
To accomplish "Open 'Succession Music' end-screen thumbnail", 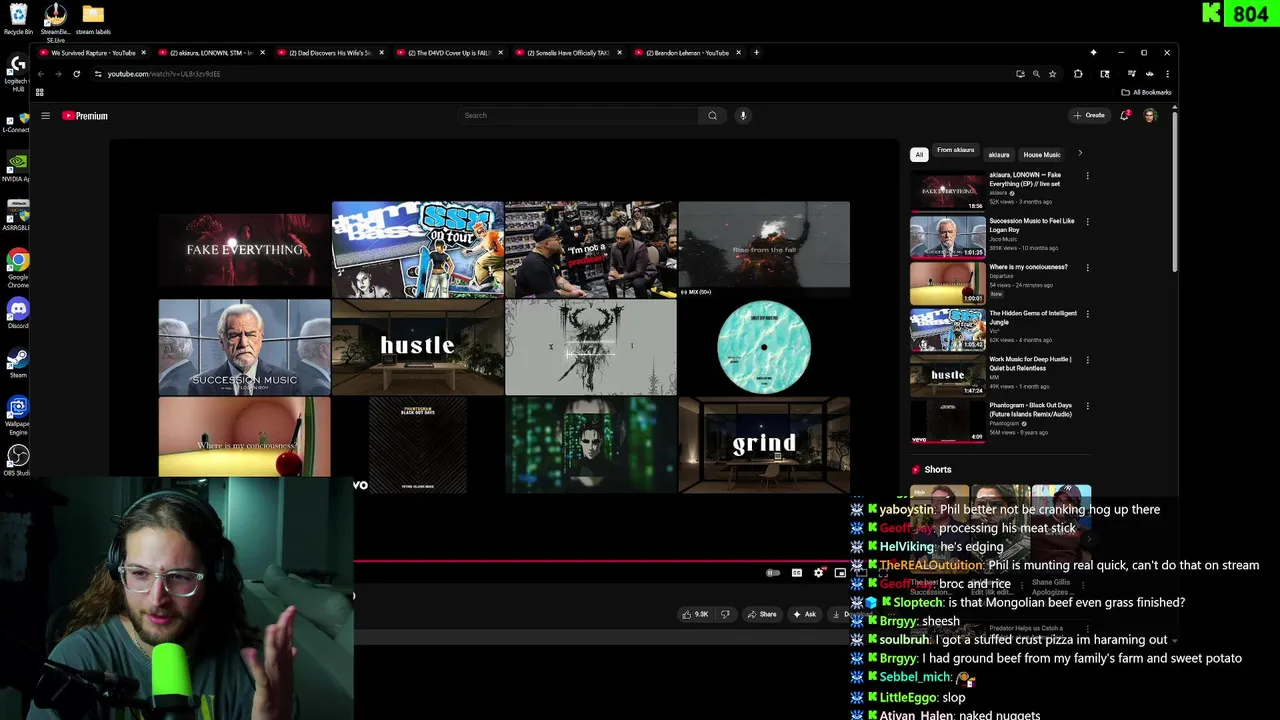I will (x=244, y=347).
